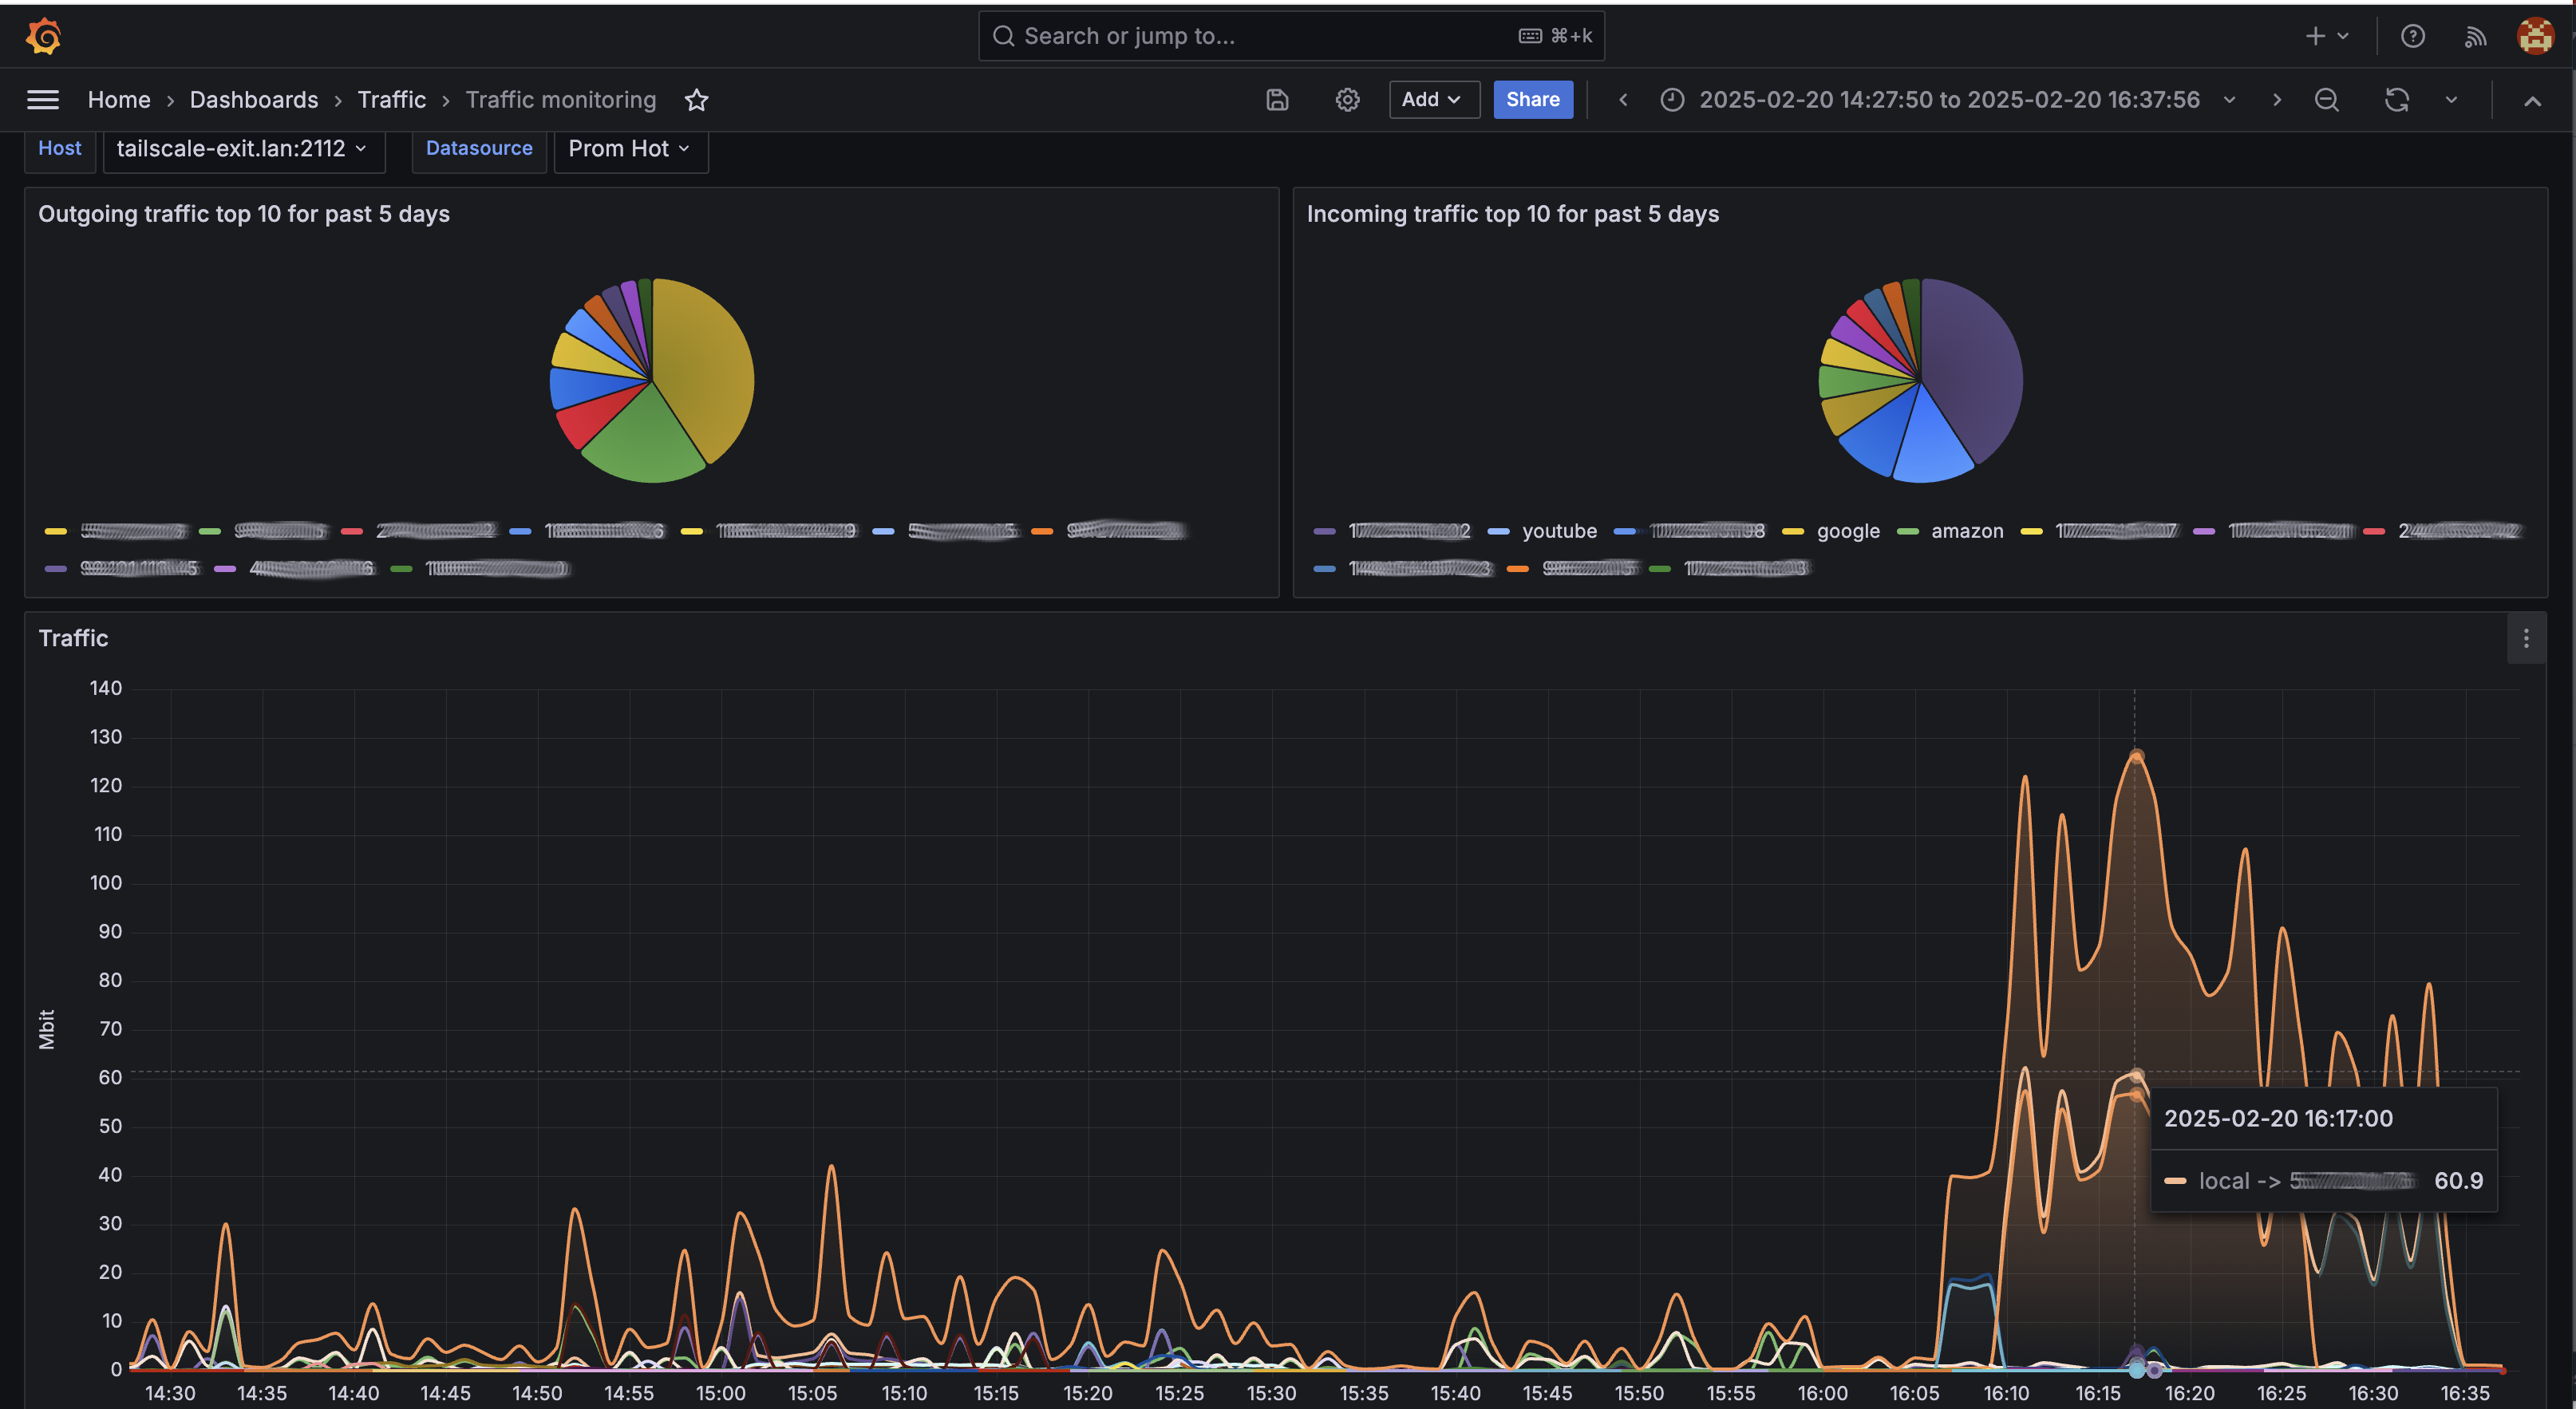The height and width of the screenshot is (1409, 2576).
Task: Go to Dashboards in the breadcrumb
Action: (x=254, y=99)
